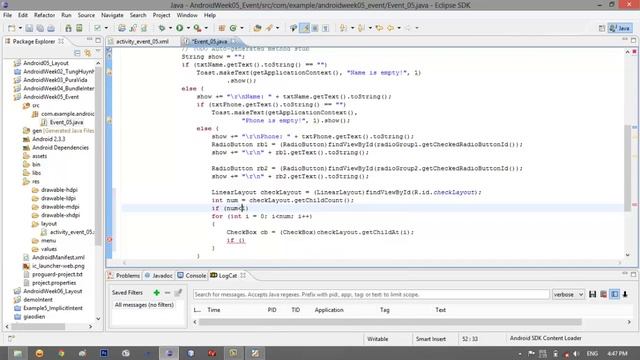Click the LogCat horizontal scrollbar

[x=390, y=322]
